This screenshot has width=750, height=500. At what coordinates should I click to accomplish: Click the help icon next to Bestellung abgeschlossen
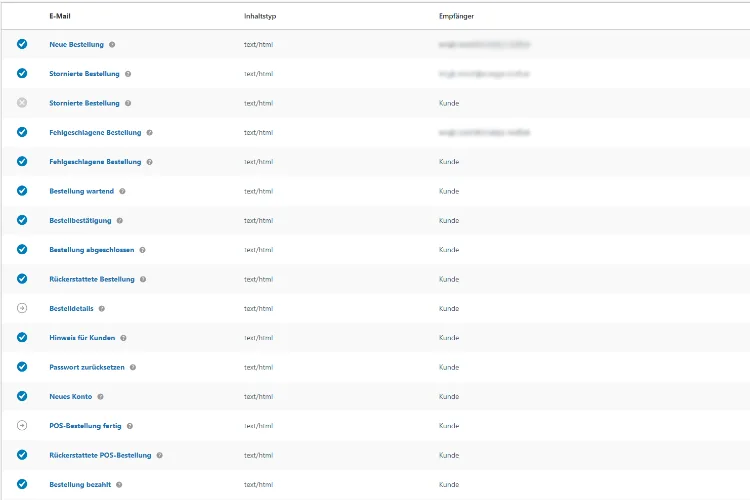(x=143, y=250)
